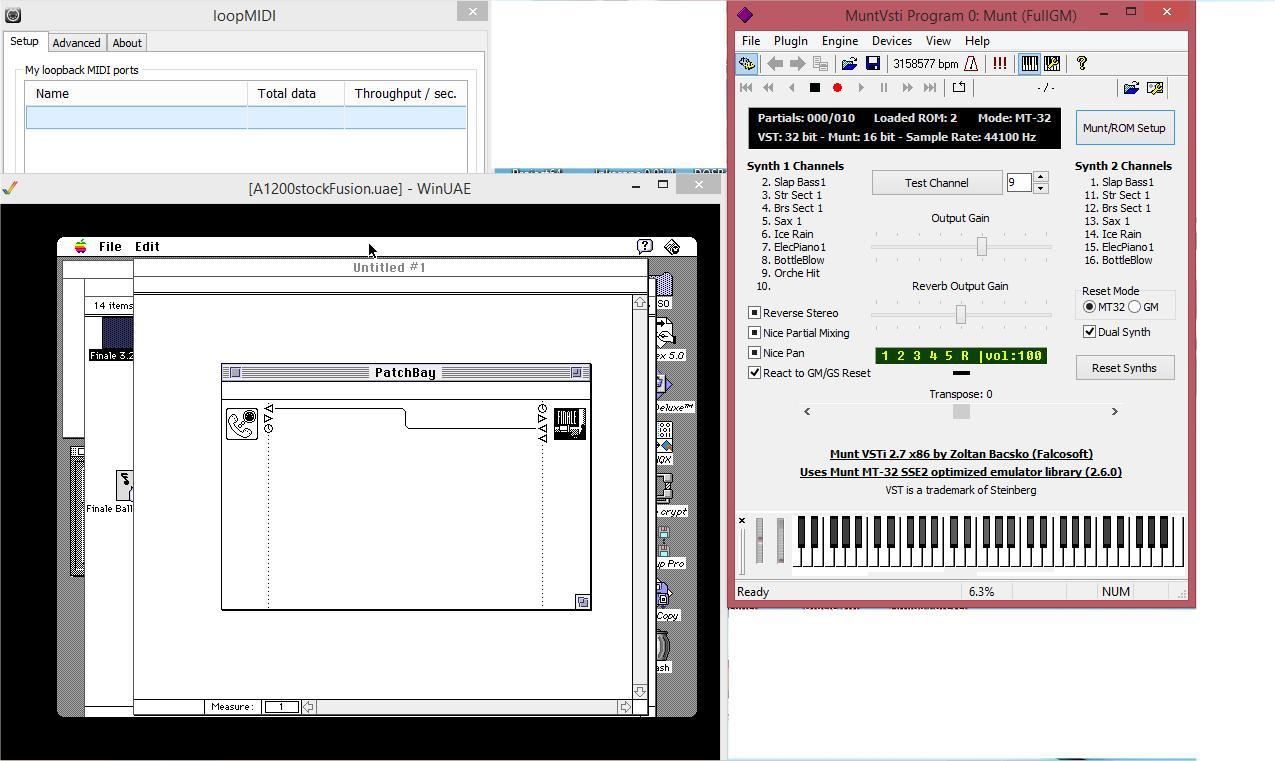Click the metronome icon next to bpm
This screenshot has width=1275, height=761.
click(x=970, y=63)
